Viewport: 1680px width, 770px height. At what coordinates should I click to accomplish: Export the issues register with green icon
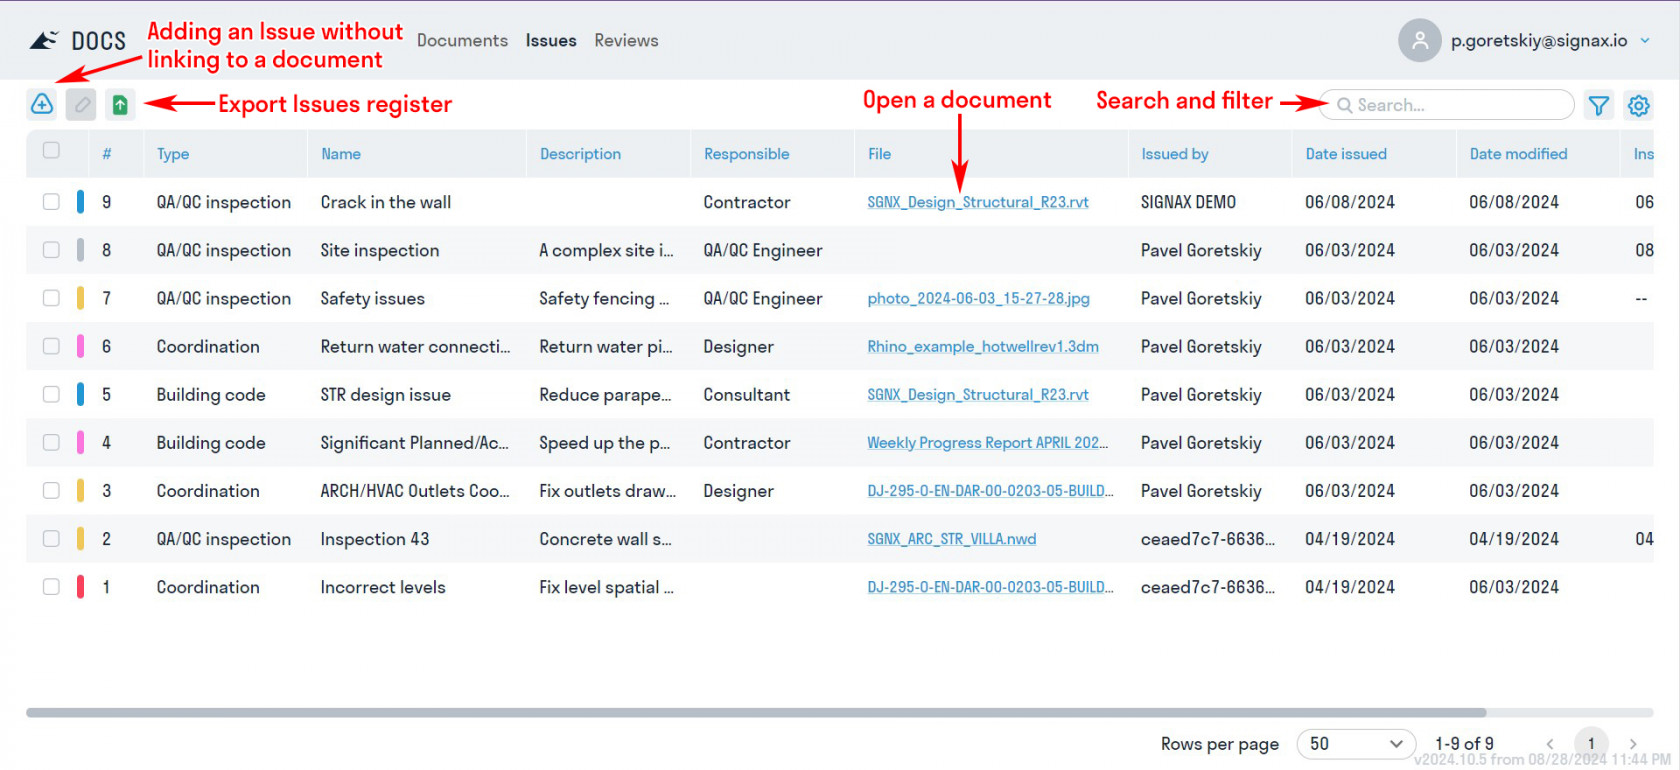pyautogui.click(x=120, y=104)
